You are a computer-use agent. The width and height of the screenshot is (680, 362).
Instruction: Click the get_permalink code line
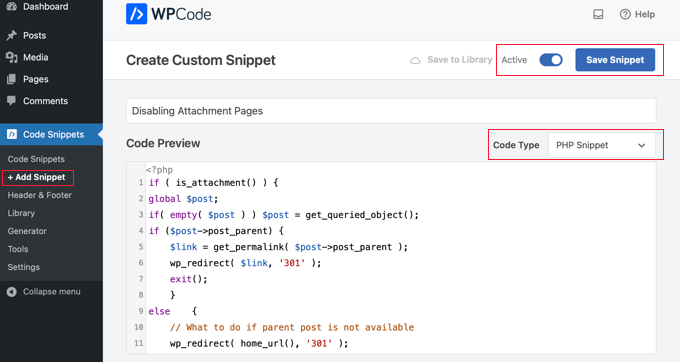289,247
